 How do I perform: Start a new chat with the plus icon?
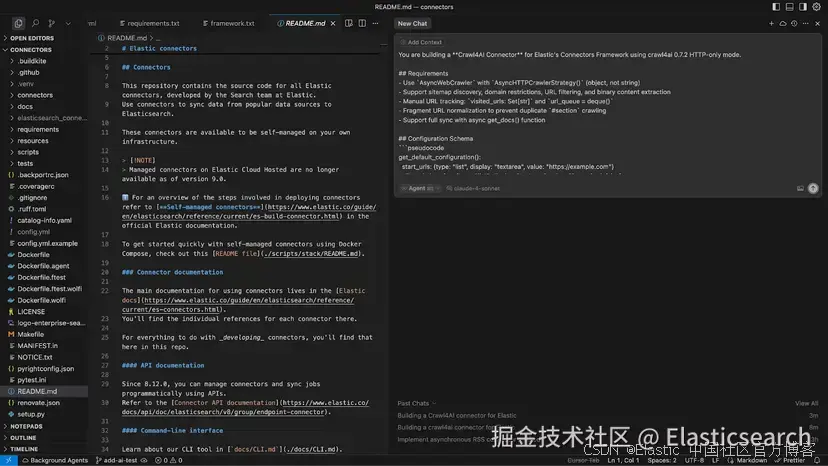[x=771, y=23]
